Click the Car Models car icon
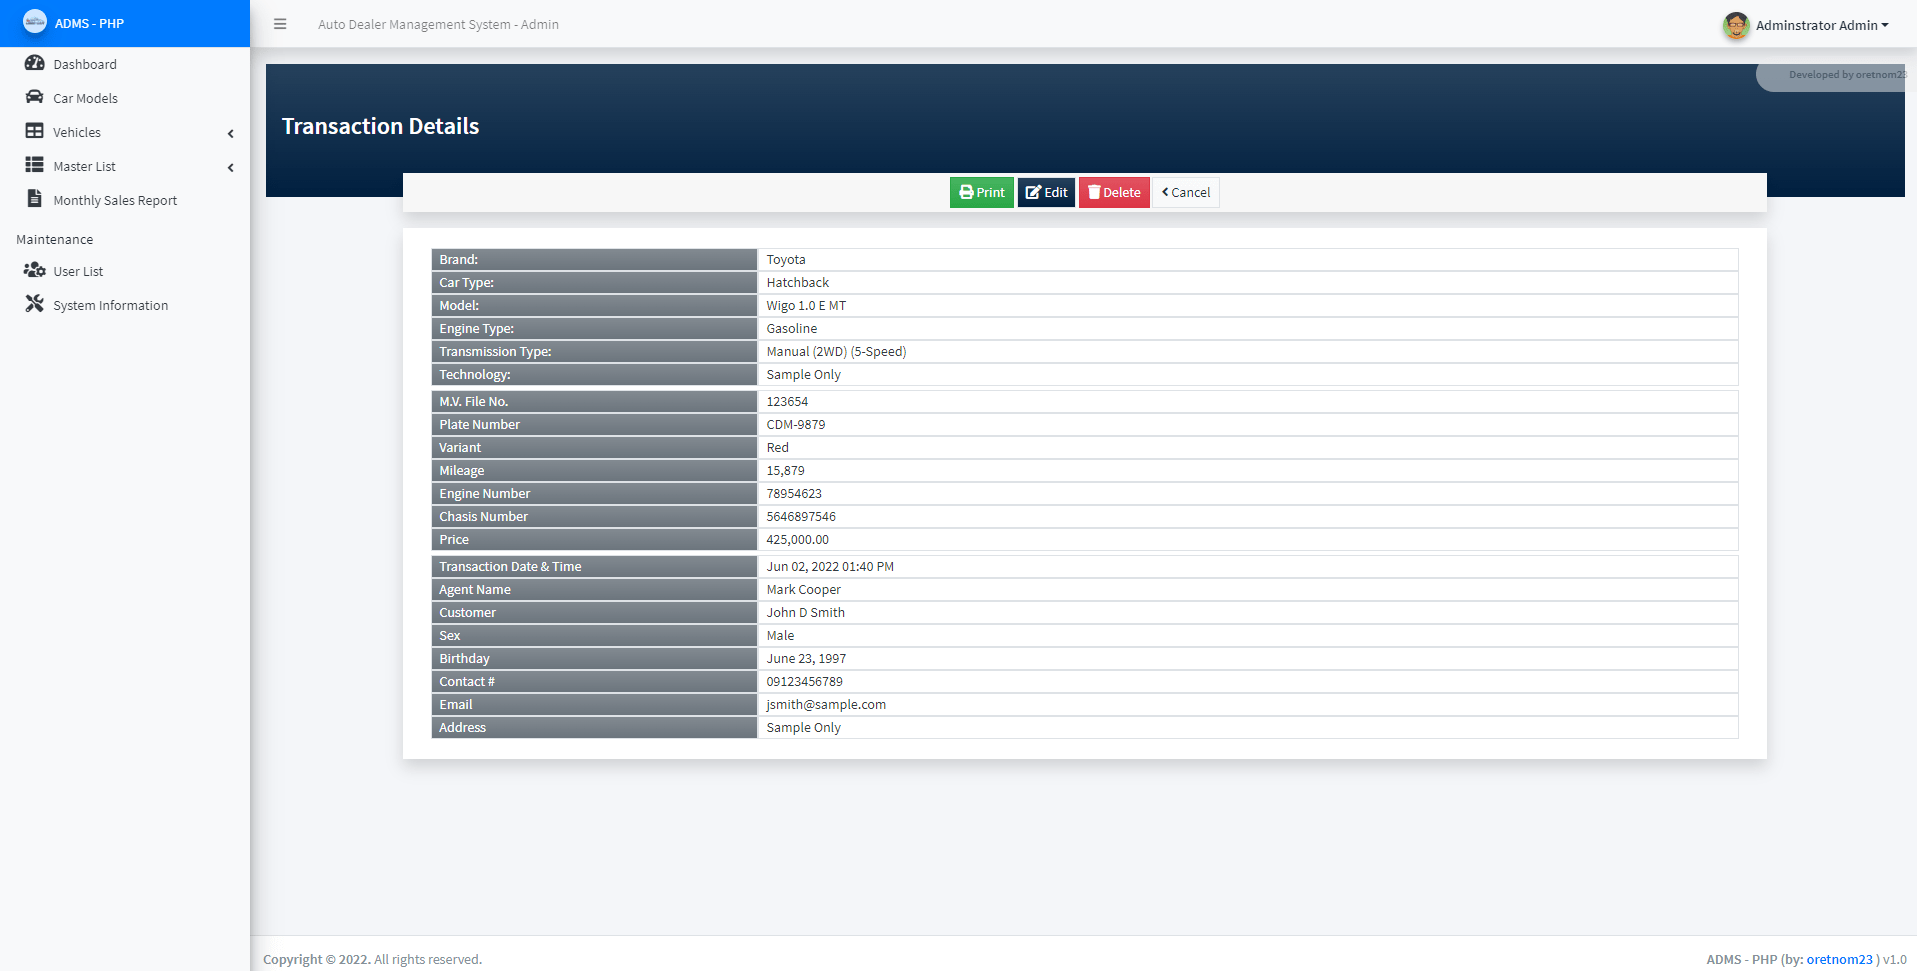This screenshot has width=1917, height=971. pyautogui.click(x=33, y=97)
